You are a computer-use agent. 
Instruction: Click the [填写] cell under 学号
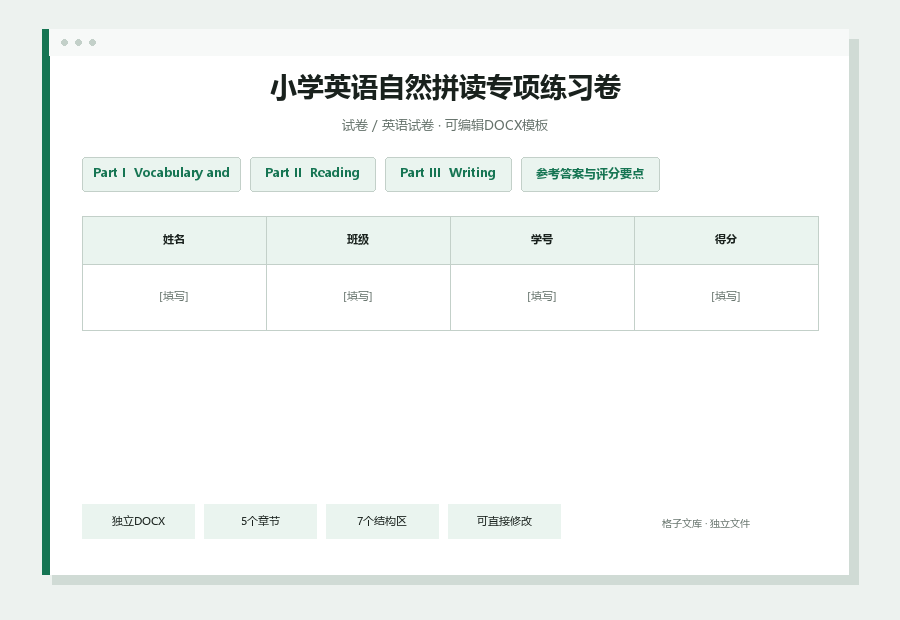coord(542,297)
